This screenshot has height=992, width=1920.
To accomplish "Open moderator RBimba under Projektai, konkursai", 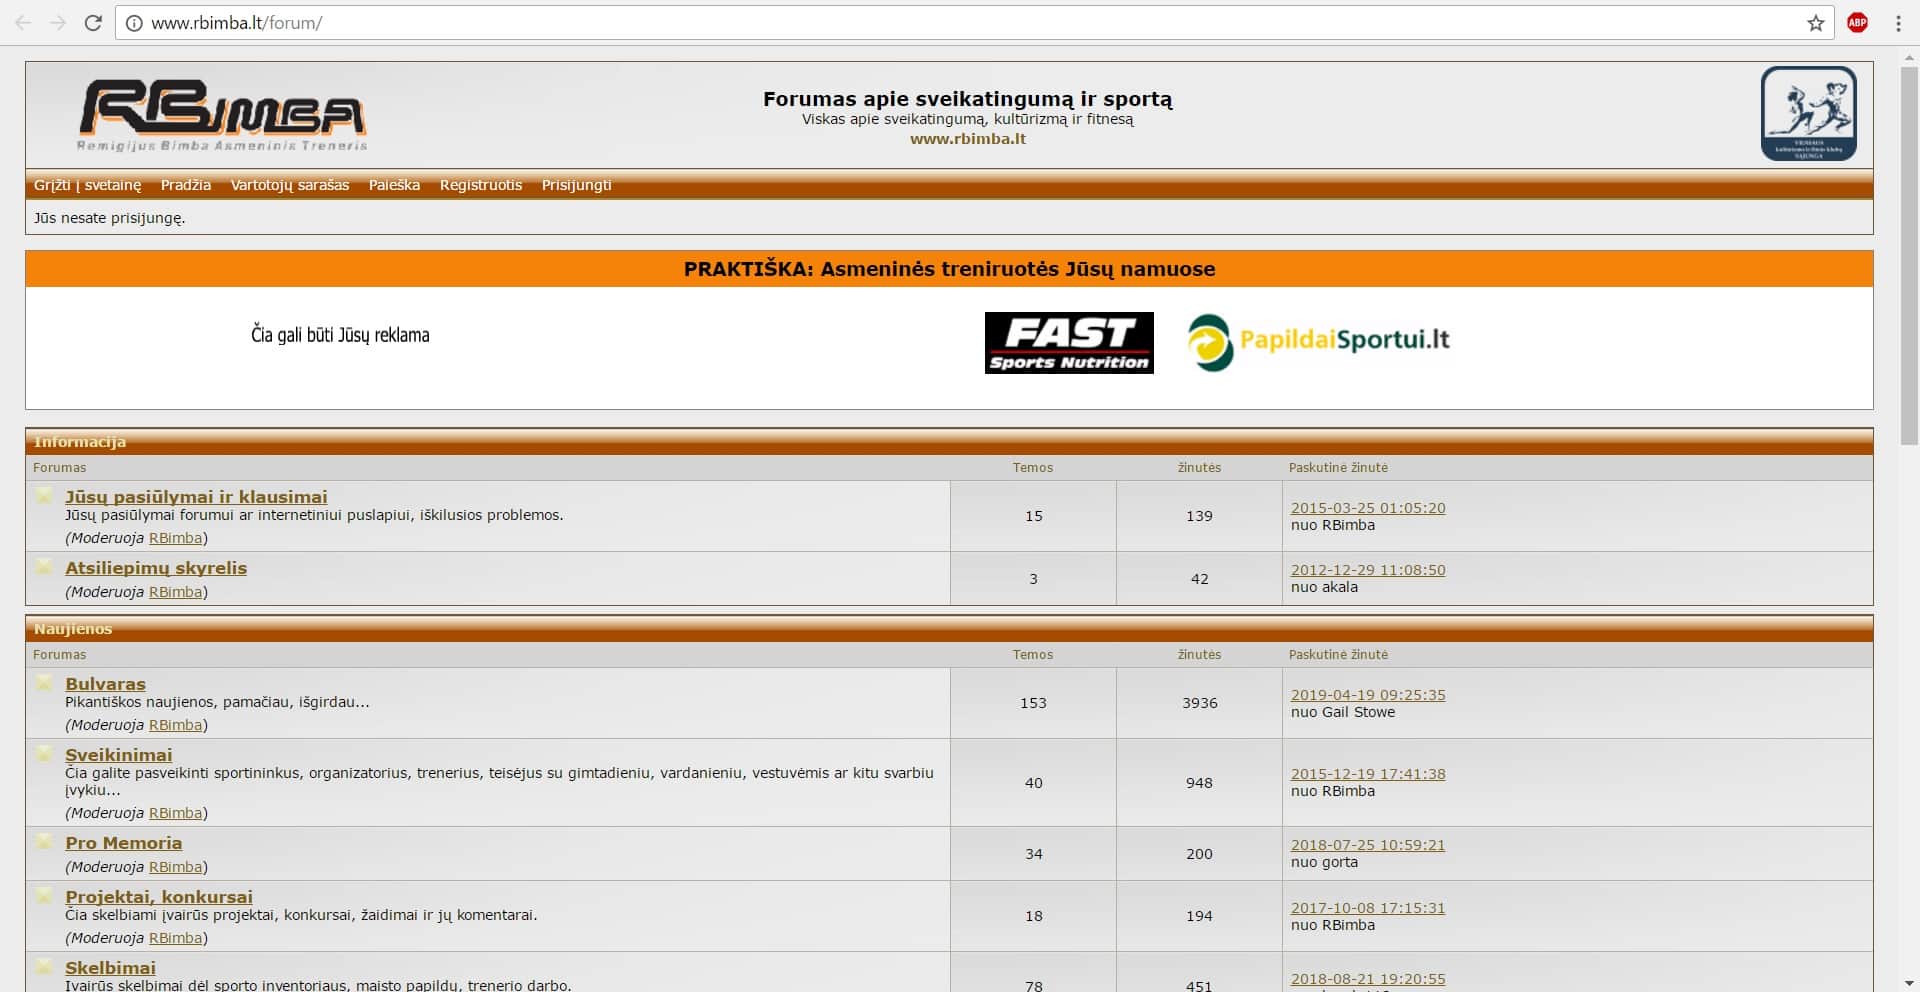I will pyautogui.click(x=176, y=938).
